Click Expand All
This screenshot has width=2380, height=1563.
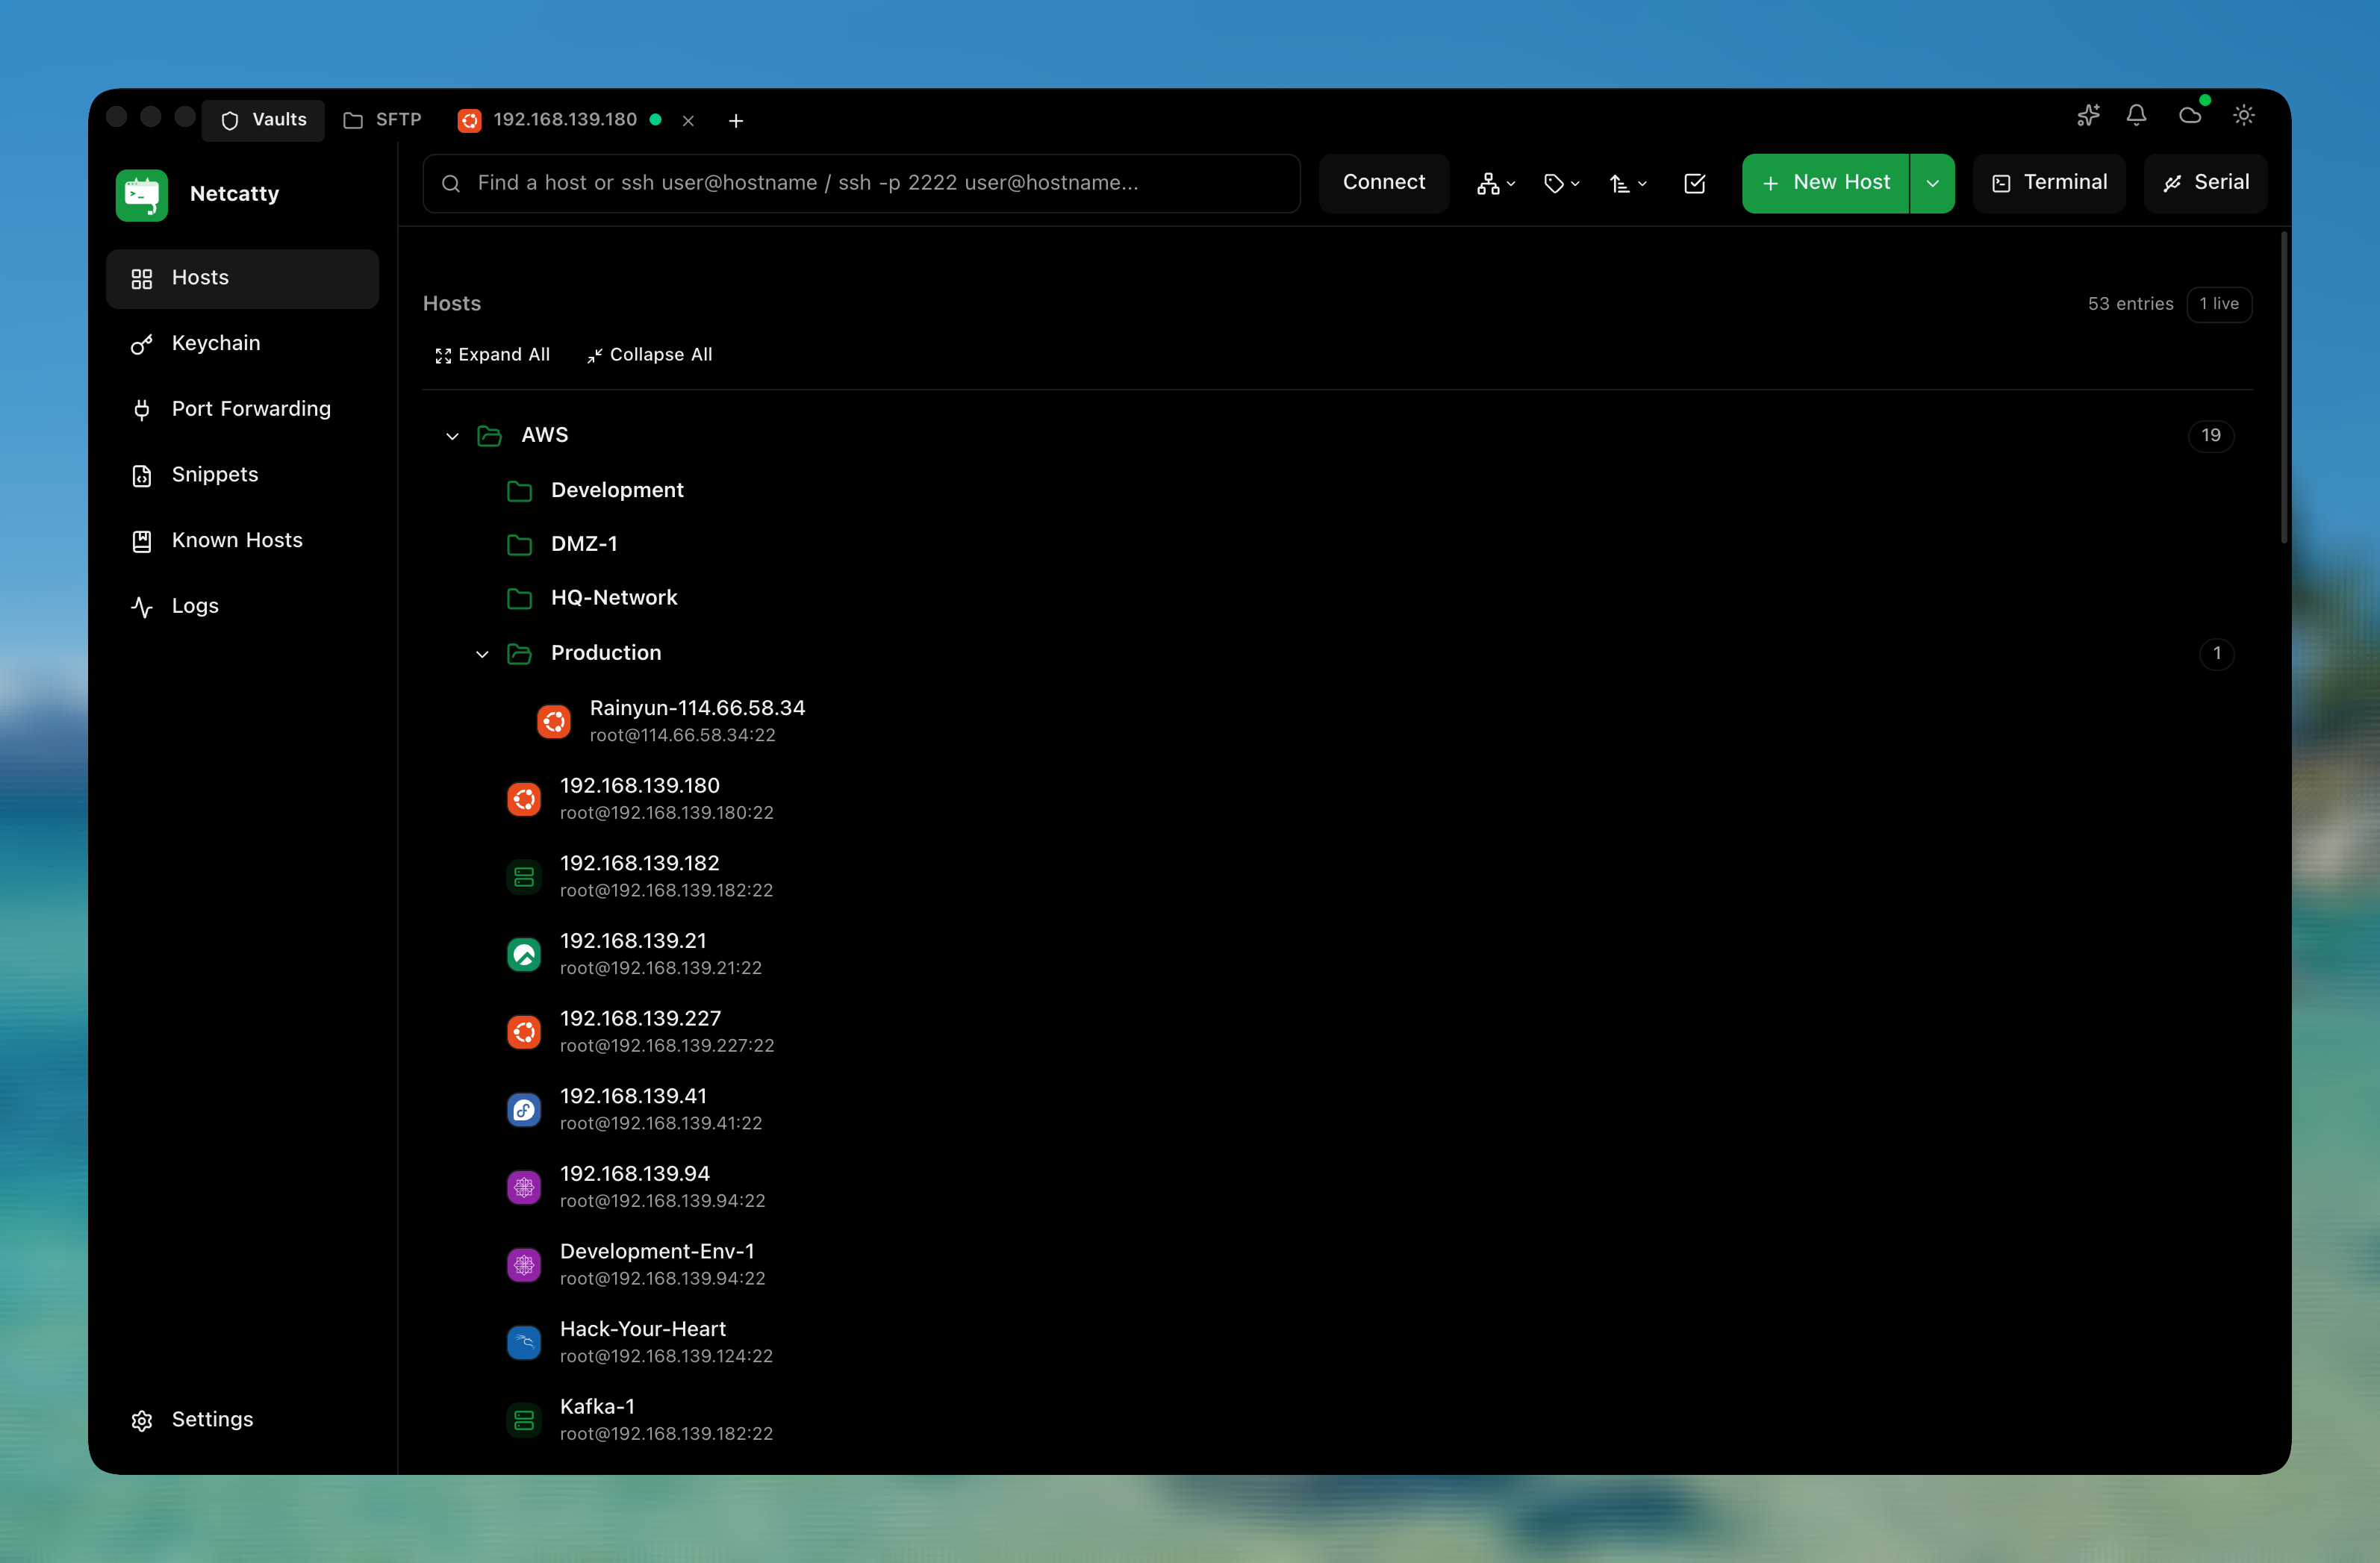point(492,355)
